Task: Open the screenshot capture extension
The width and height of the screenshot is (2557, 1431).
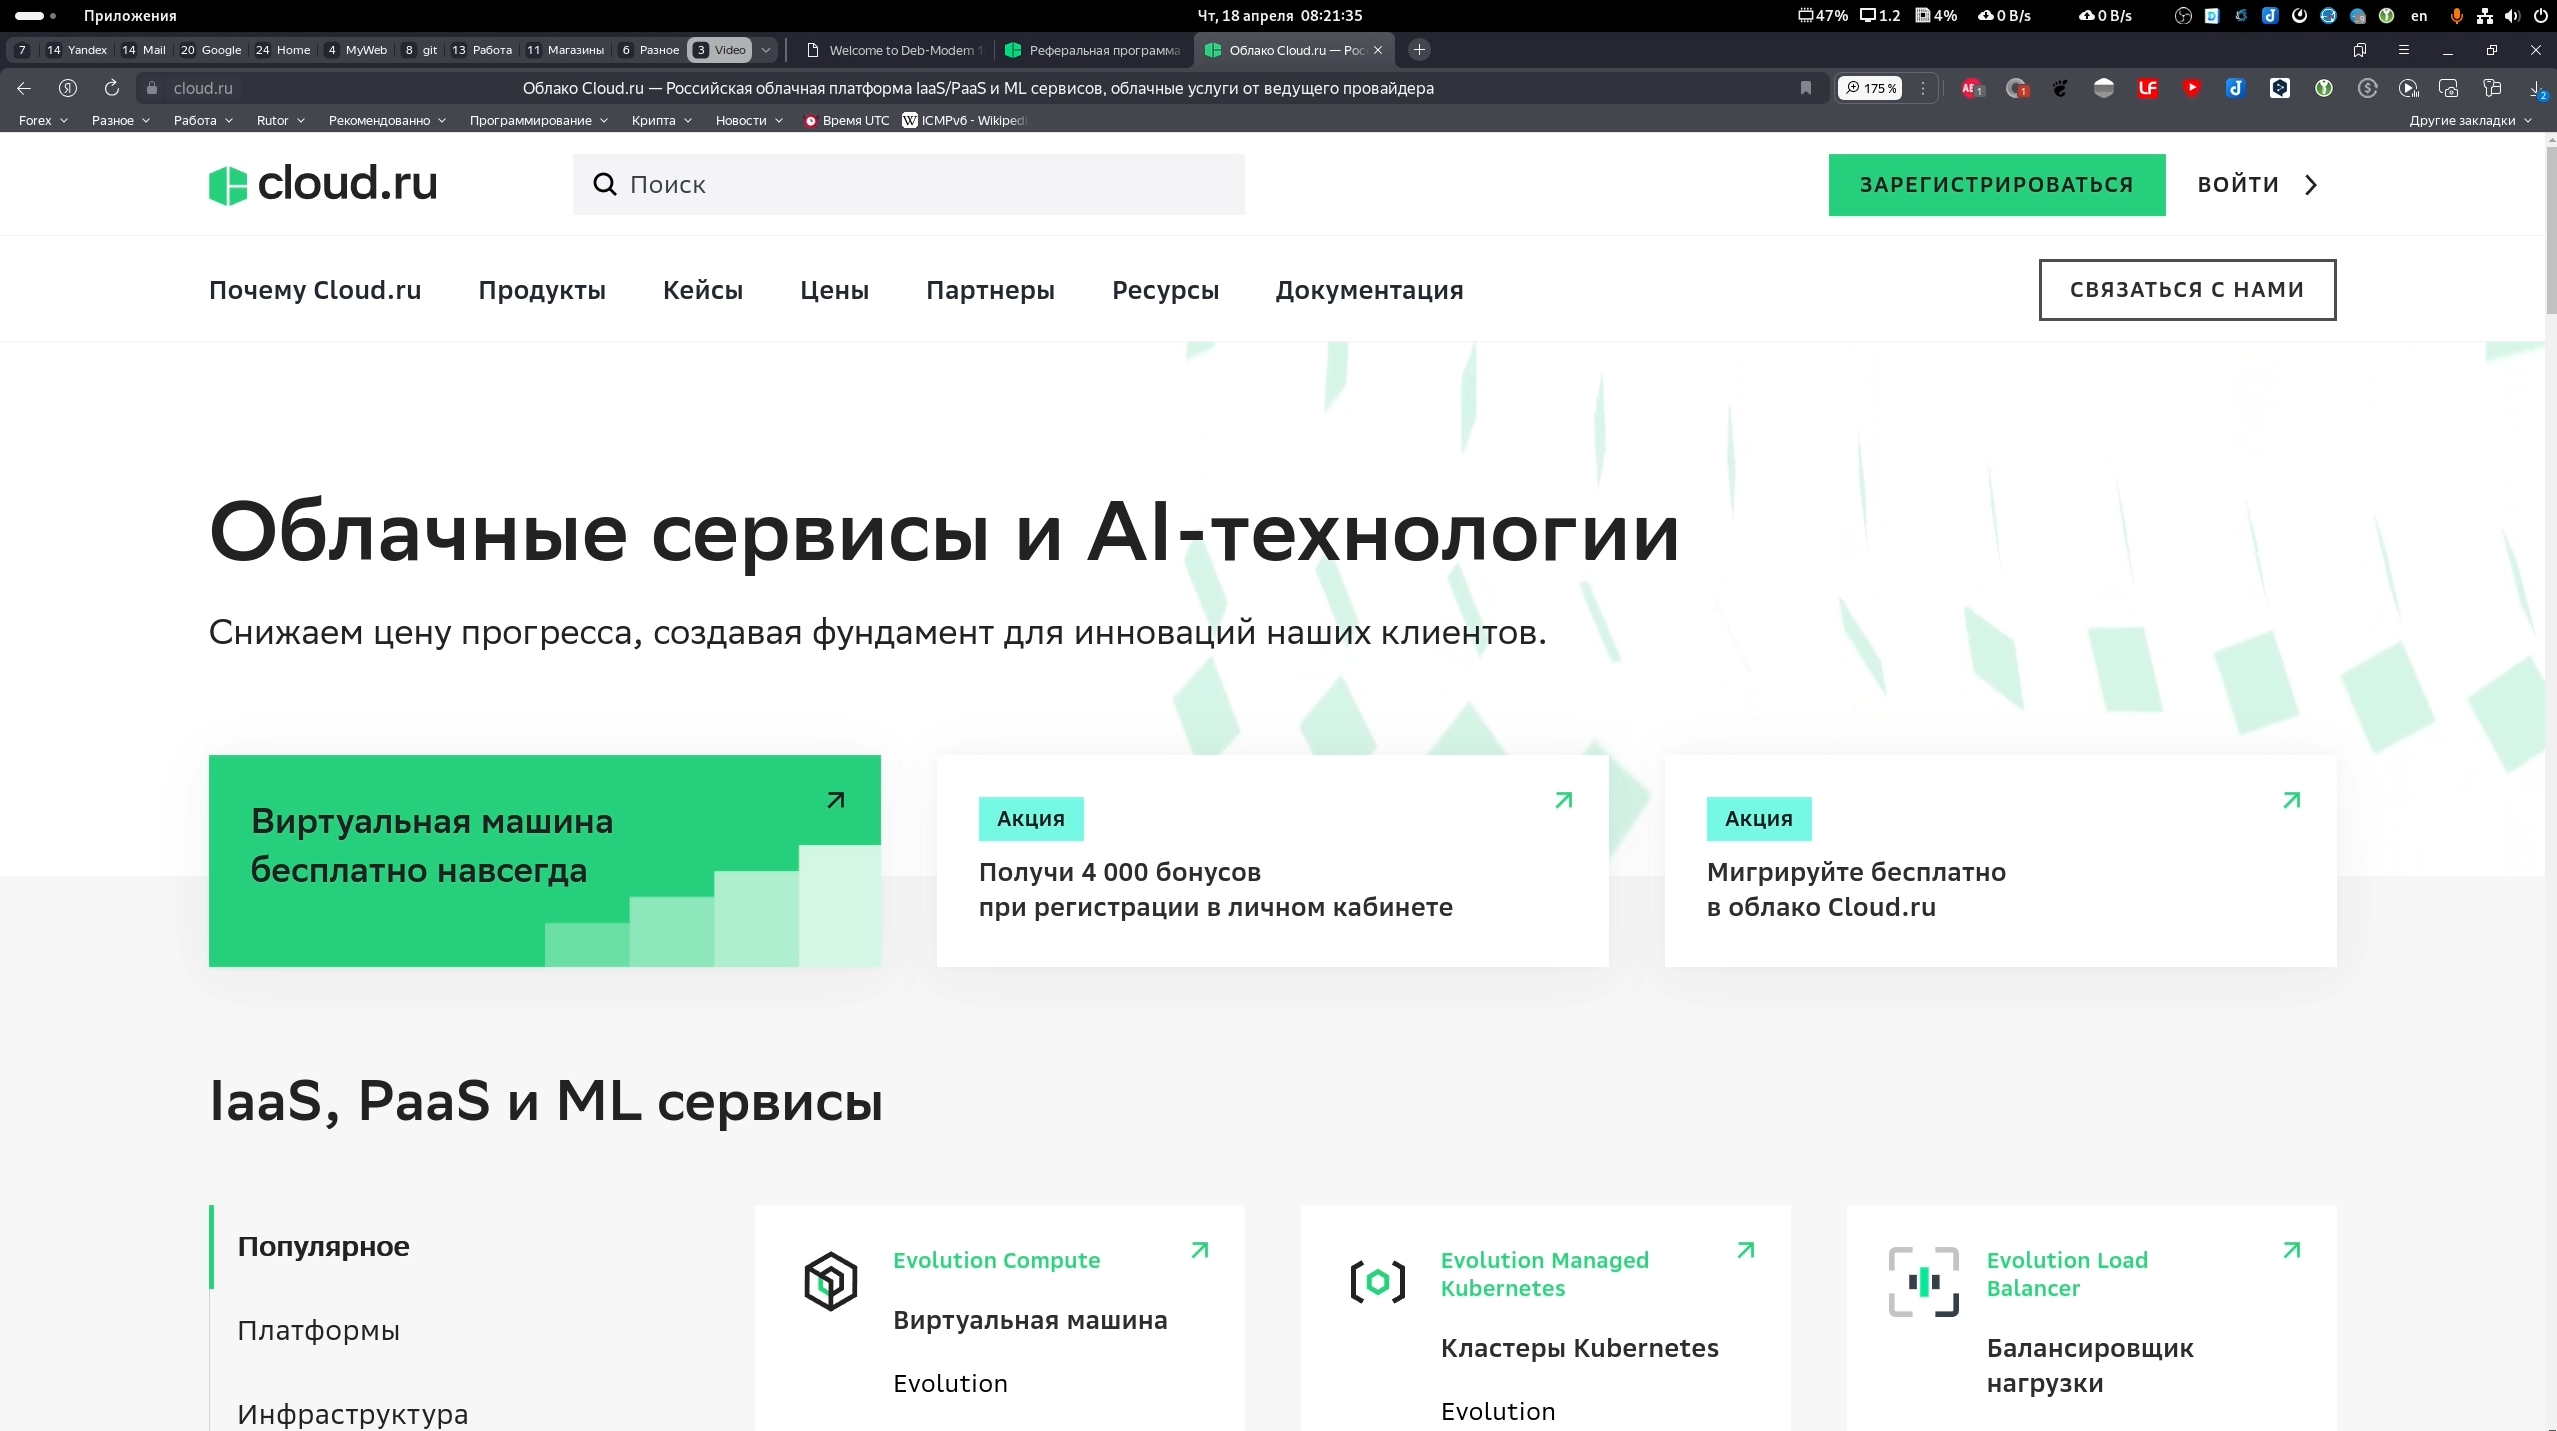Action: pos(2449,88)
